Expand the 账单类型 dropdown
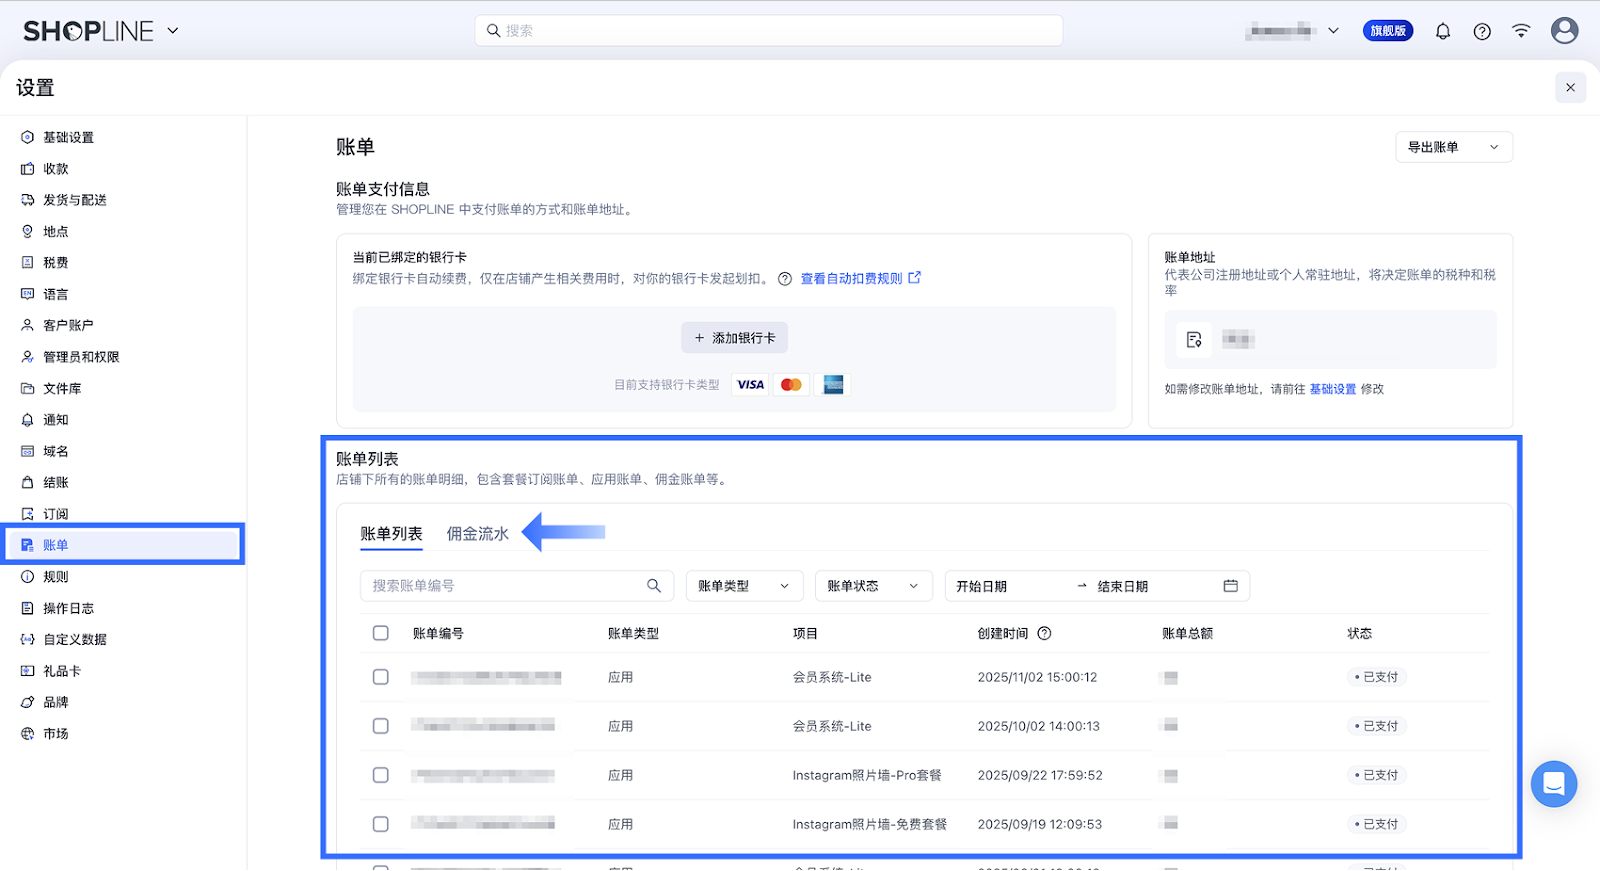Image resolution: width=1600 pixels, height=871 pixels. pos(743,586)
